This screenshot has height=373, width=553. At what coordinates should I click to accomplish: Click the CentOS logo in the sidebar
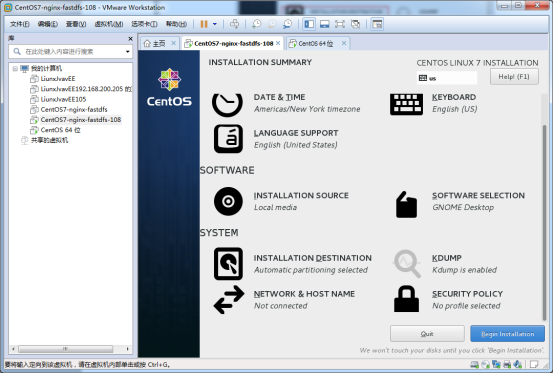pos(169,87)
